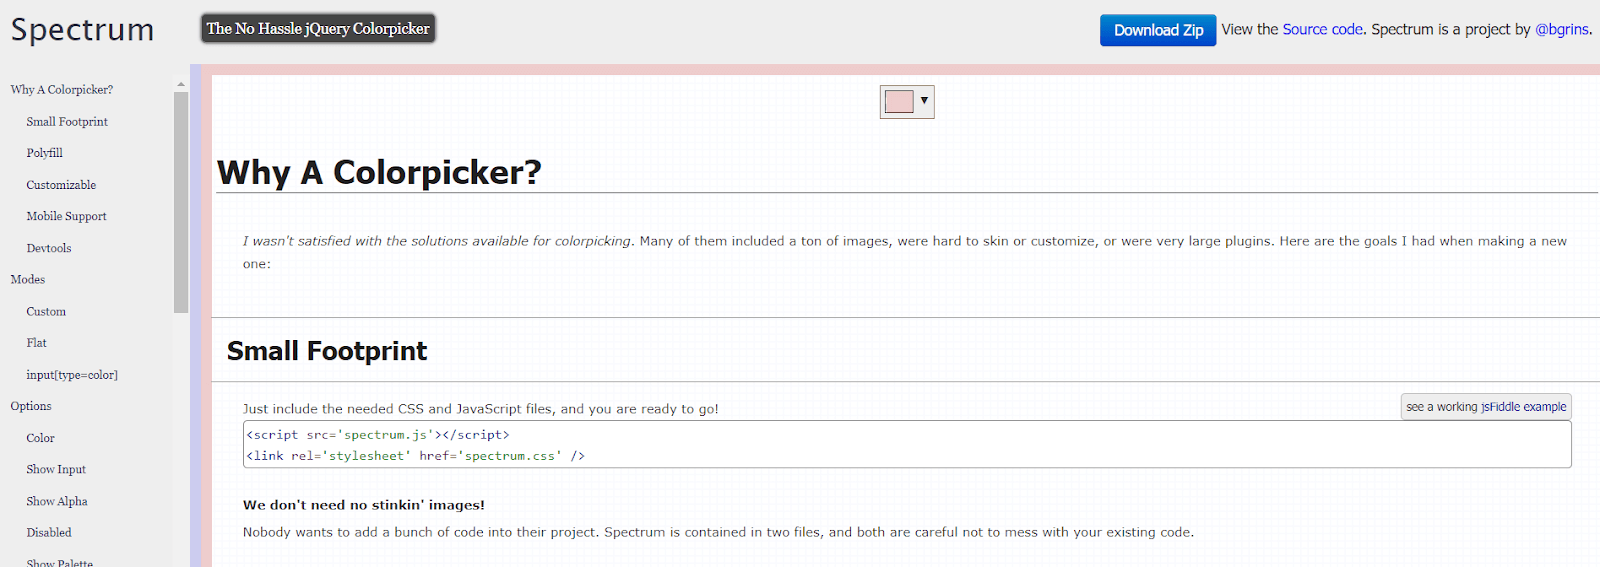The width and height of the screenshot is (1600, 567).
Task: Visit the @bgrins profile link
Action: pyautogui.click(x=1562, y=29)
